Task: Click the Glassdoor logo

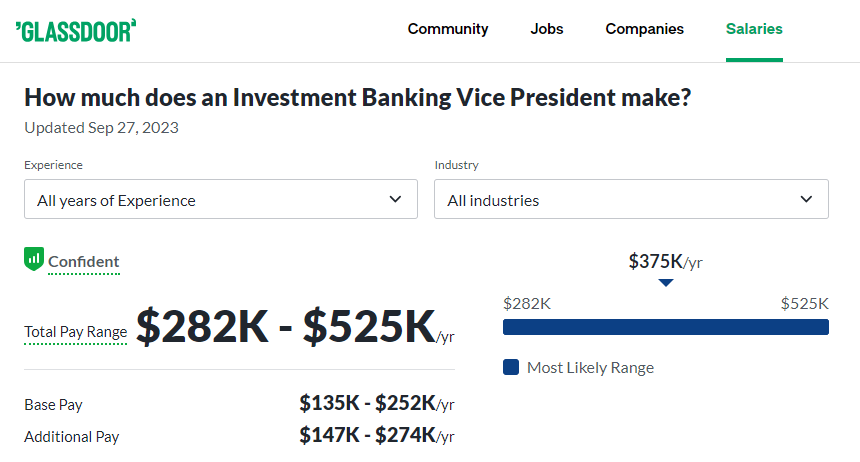Action: [x=76, y=31]
